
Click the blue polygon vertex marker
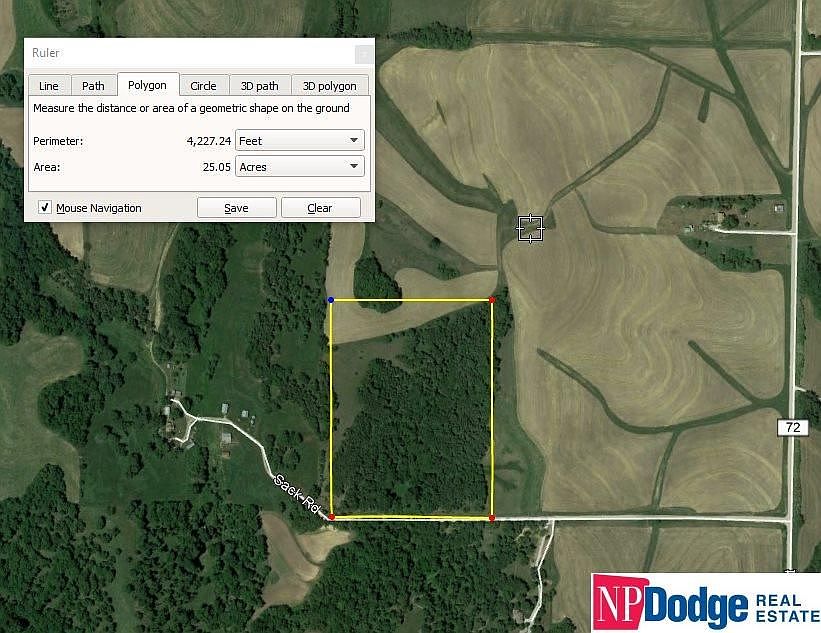[330, 299]
